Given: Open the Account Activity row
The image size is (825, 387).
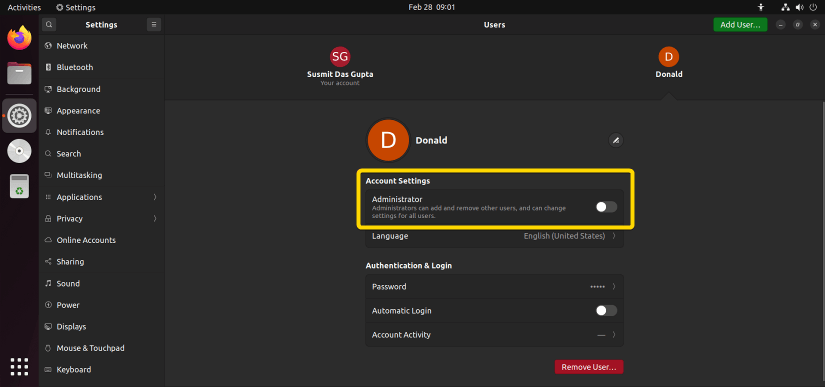Looking at the screenshot, I should [494, 334].
